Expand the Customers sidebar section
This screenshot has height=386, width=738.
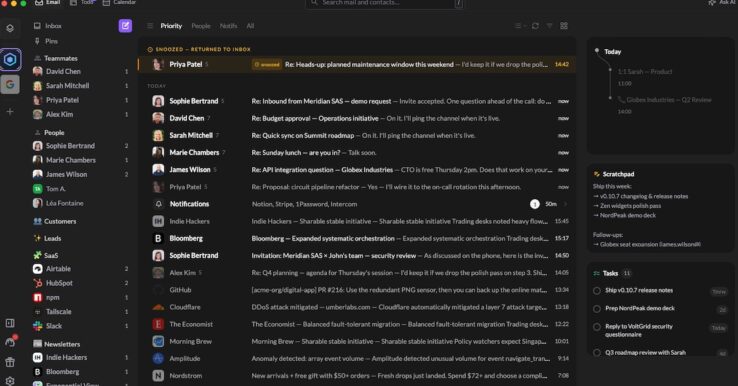55,221
